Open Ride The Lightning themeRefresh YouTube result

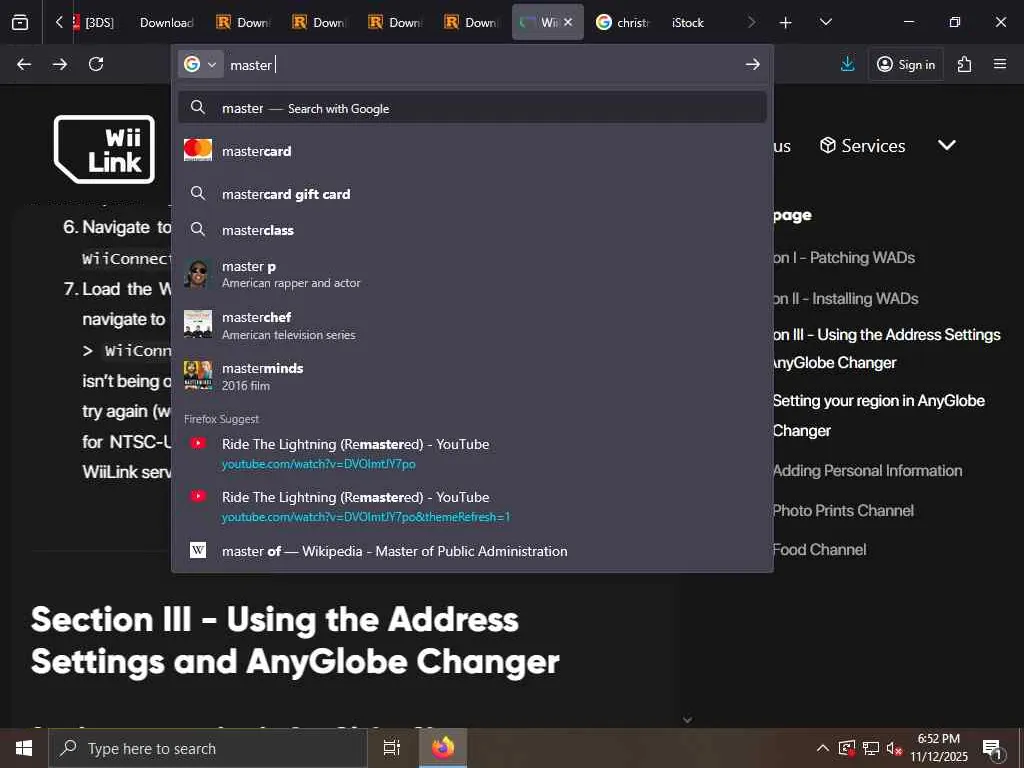pos(472,506)
